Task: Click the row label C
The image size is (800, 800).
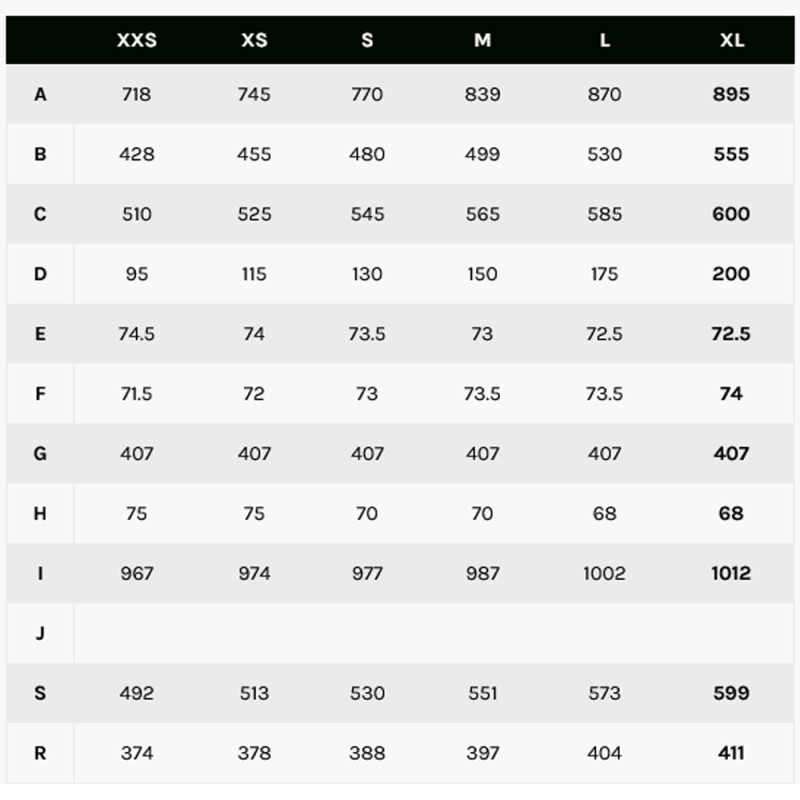Action: [40, 214]
